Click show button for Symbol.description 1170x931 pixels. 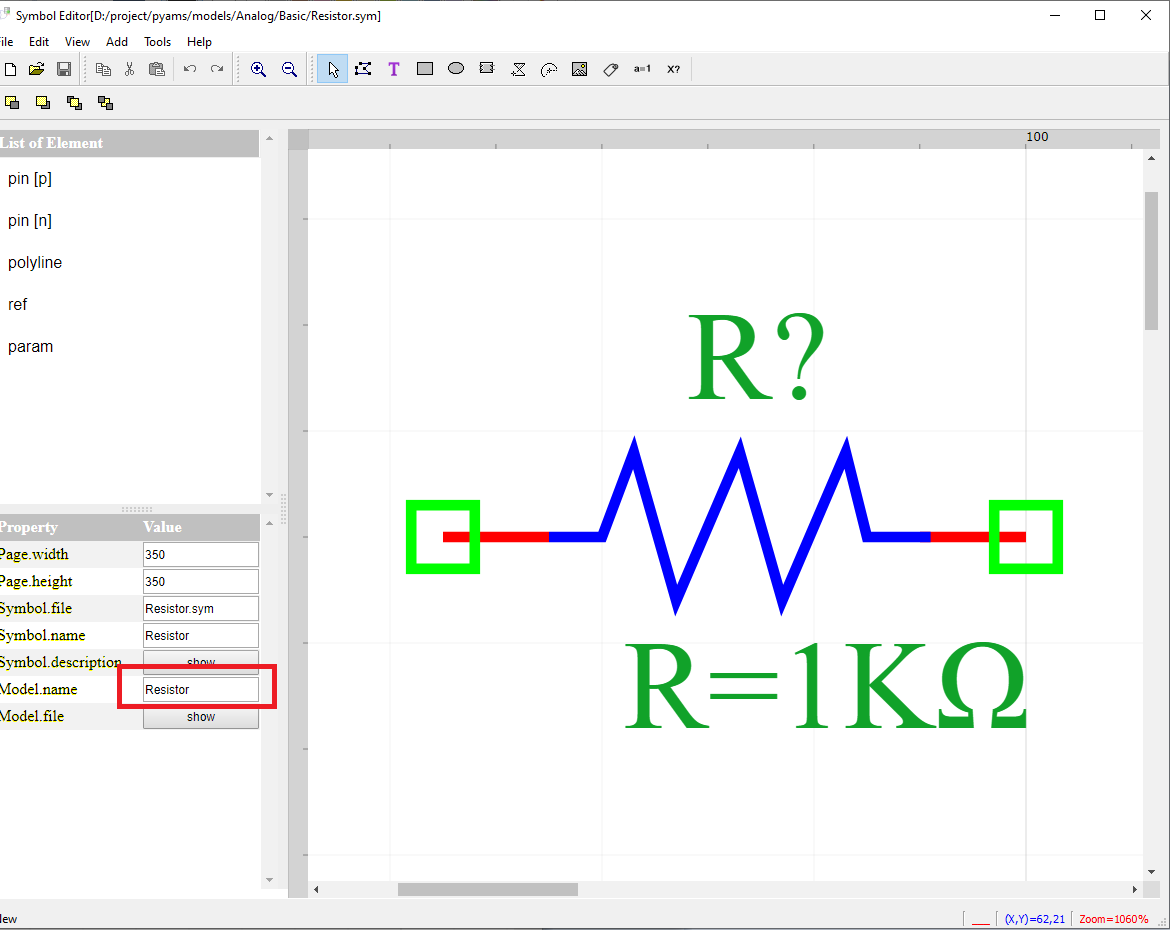201,662
